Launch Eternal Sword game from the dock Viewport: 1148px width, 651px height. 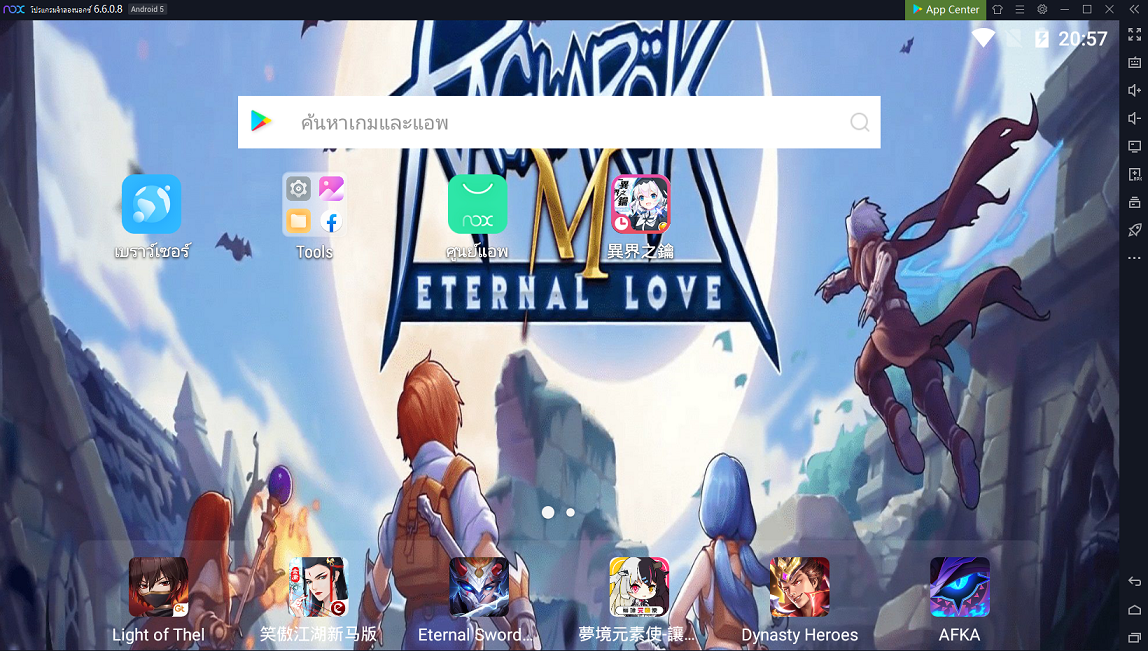pos(478,587)
